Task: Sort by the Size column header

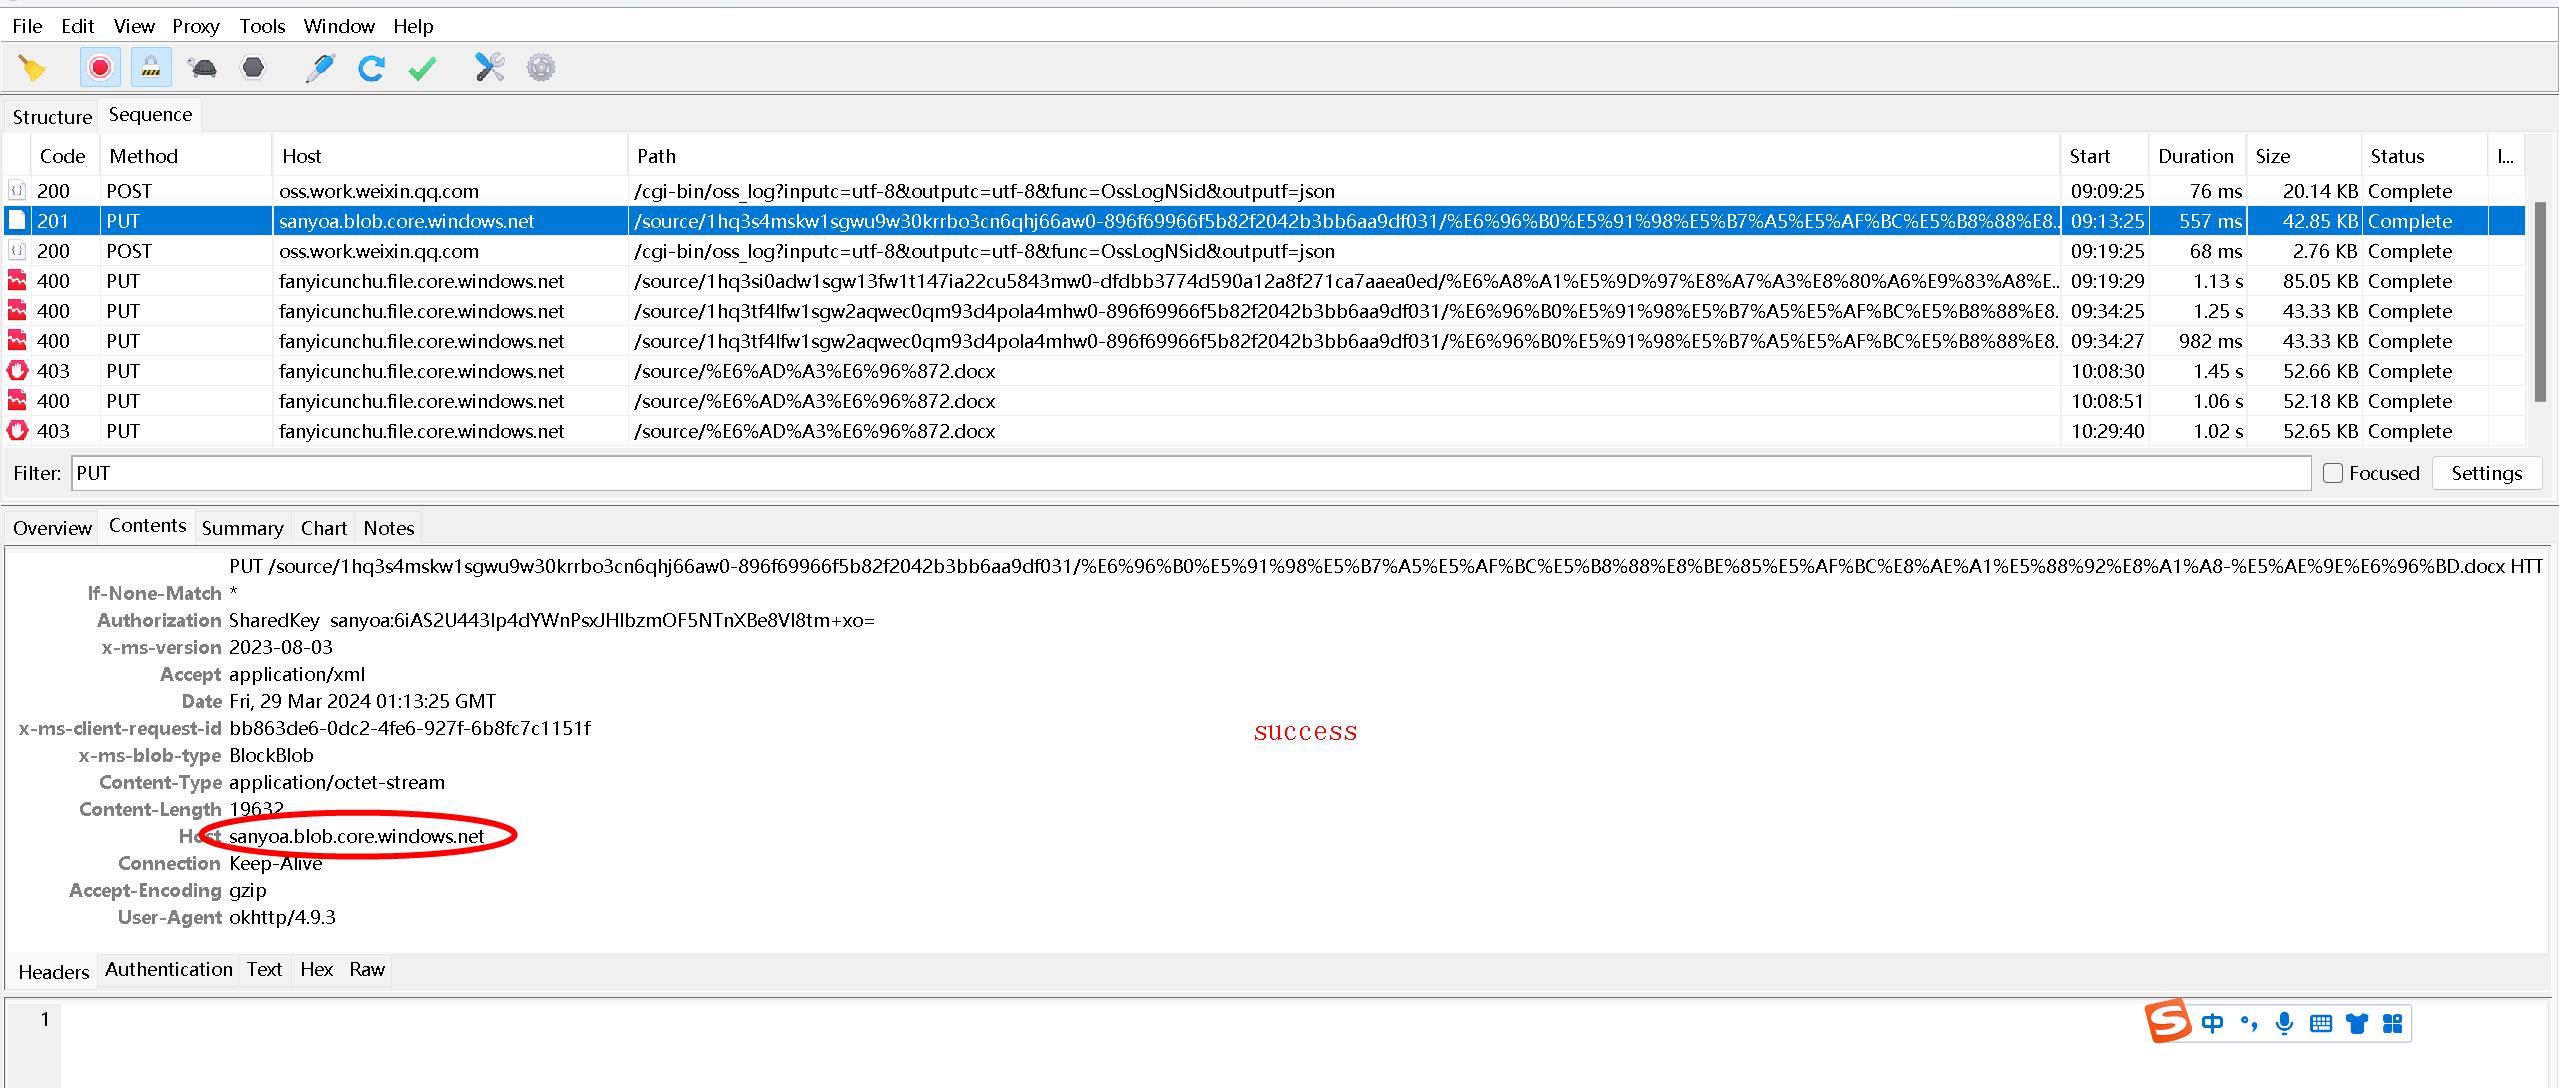Action: (x=2303, y=156)
